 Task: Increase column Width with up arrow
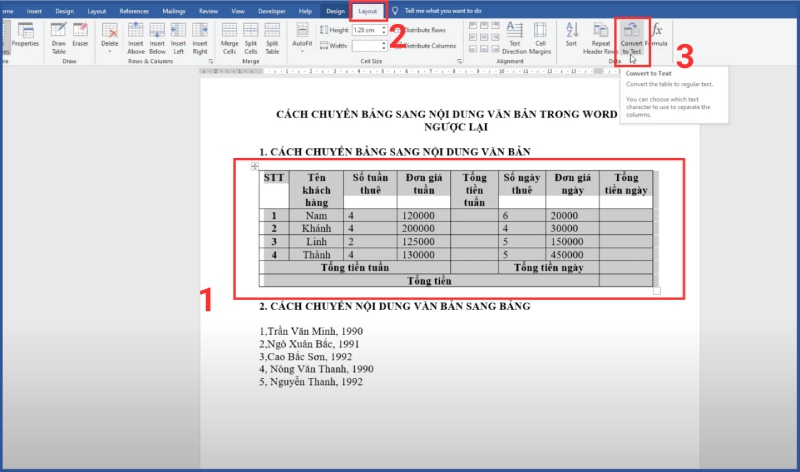[x=384, y=43]
